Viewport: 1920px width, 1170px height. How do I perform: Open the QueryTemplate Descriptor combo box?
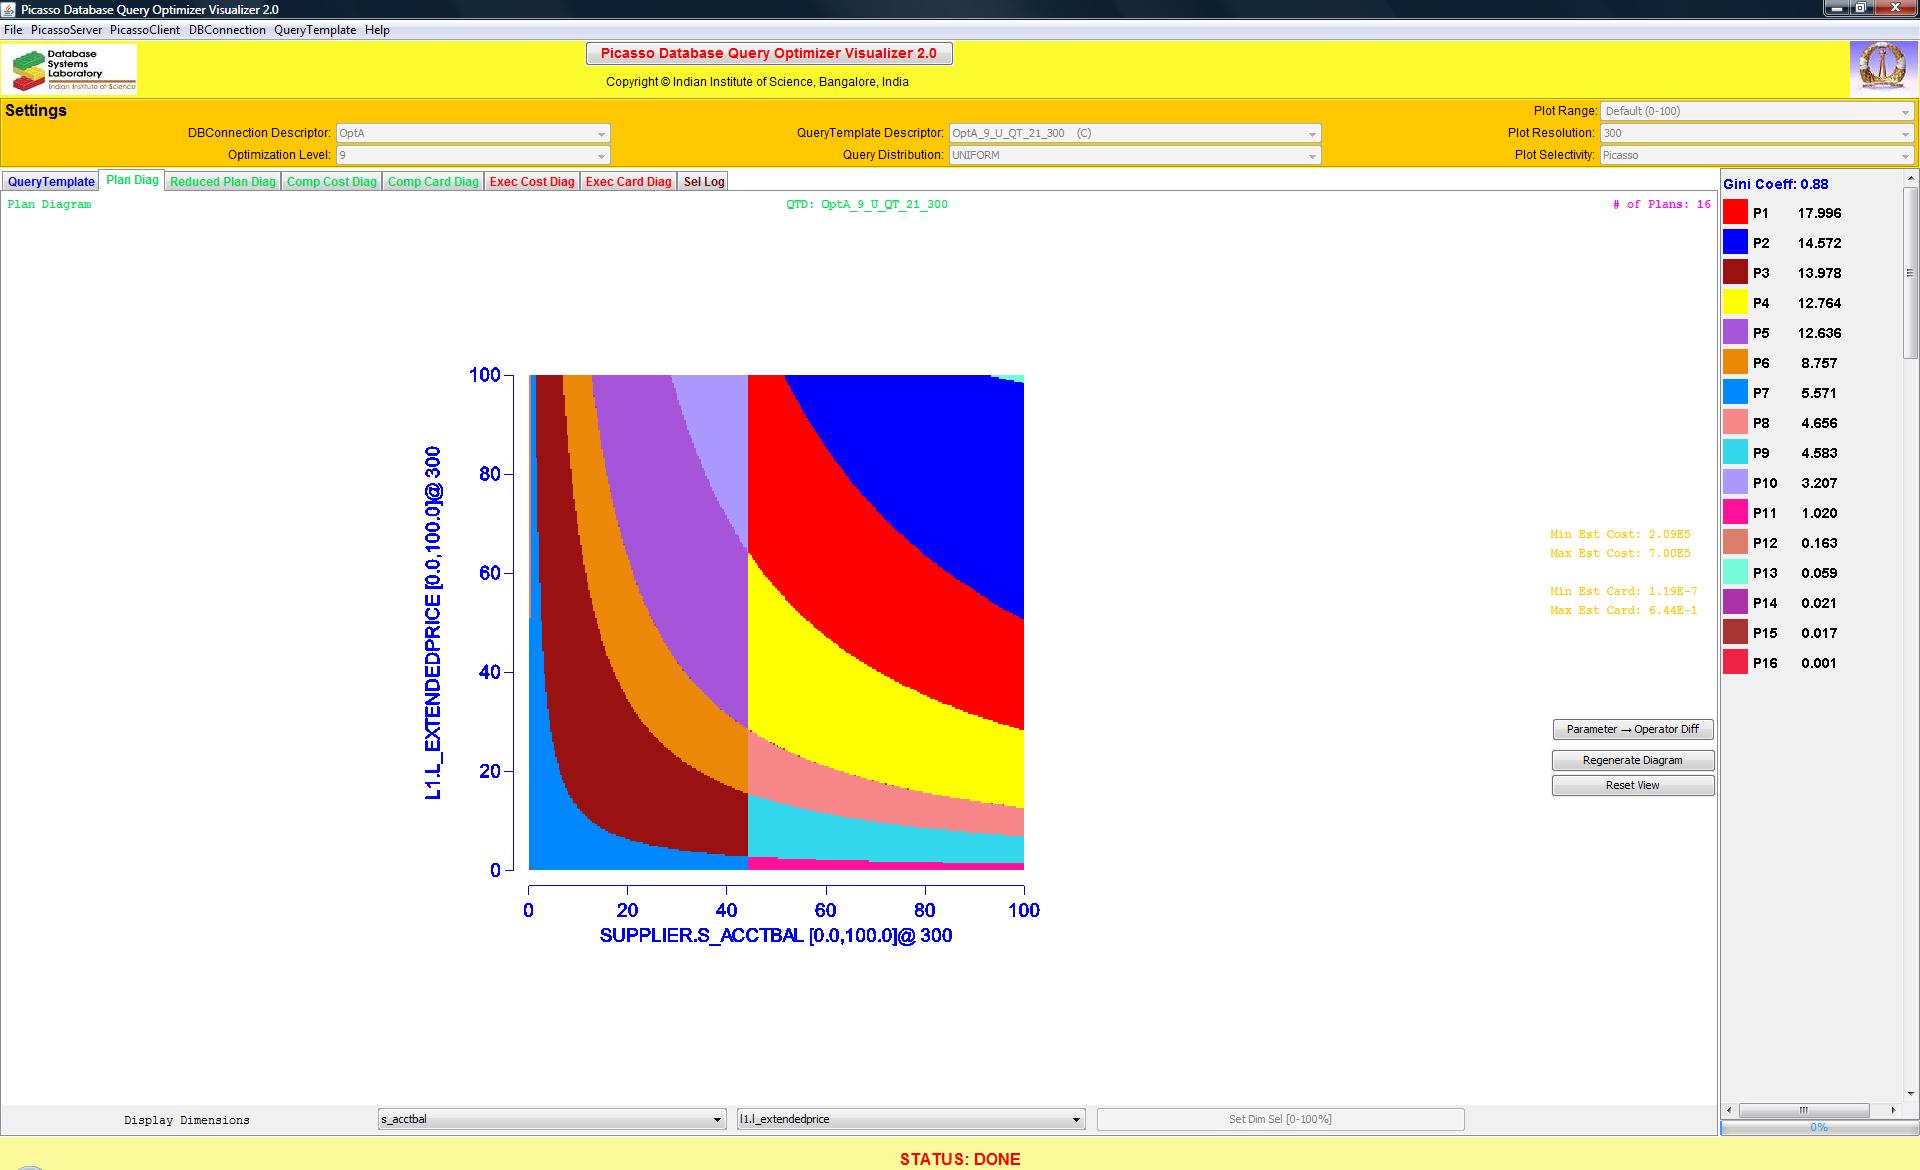1134,133
